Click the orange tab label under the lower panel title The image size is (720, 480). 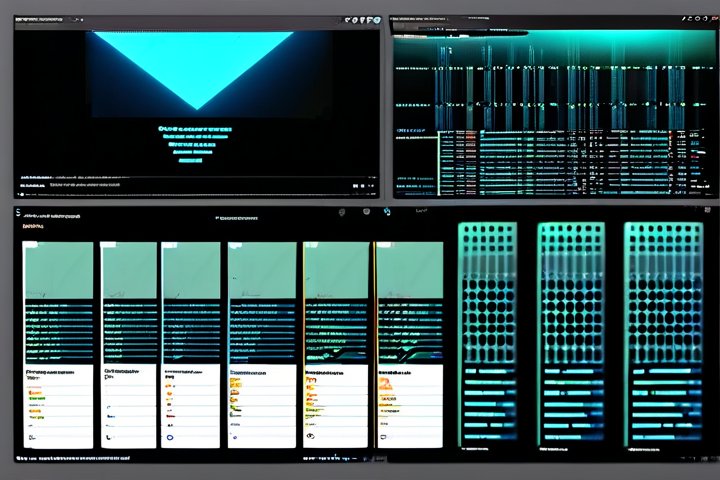point(34,228)
